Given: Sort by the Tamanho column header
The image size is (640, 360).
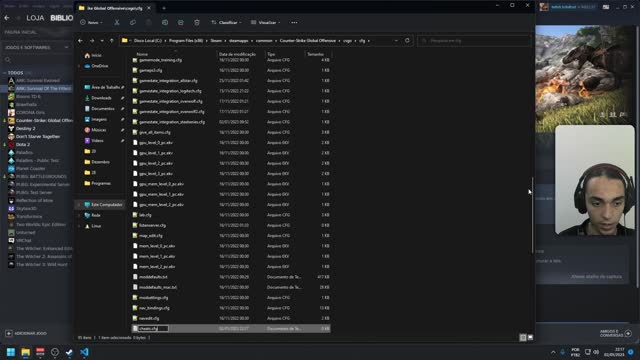Looking at the screenshot, I should pos(315,54).
